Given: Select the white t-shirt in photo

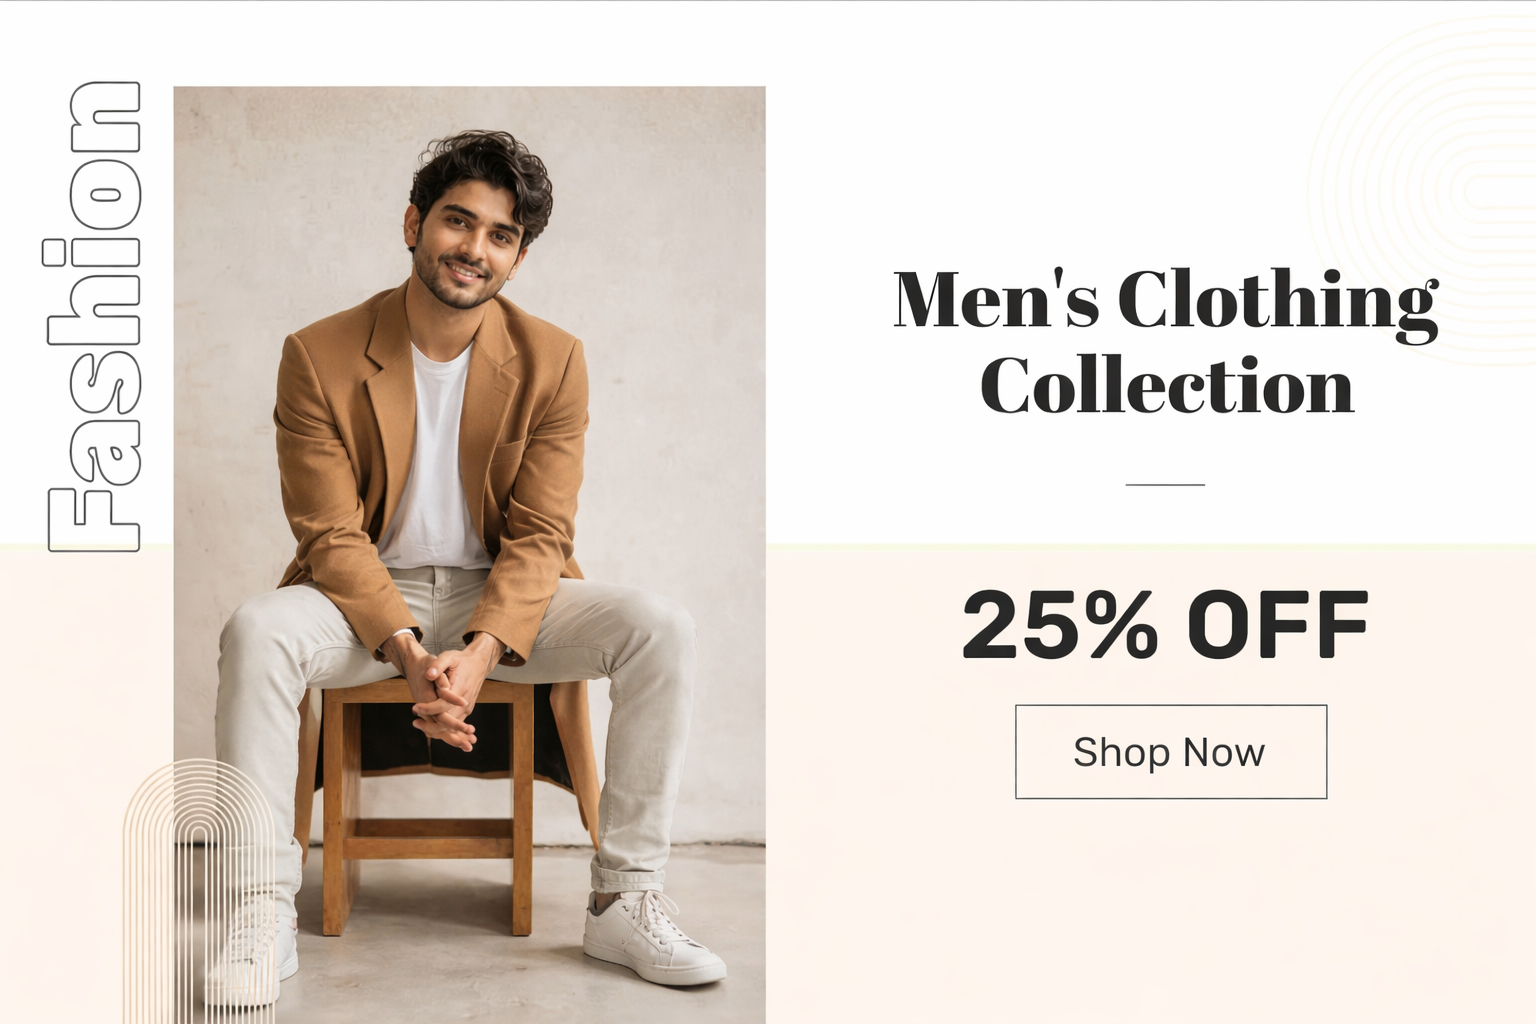Looking at the screenshot, I should (x=430, y=460).
